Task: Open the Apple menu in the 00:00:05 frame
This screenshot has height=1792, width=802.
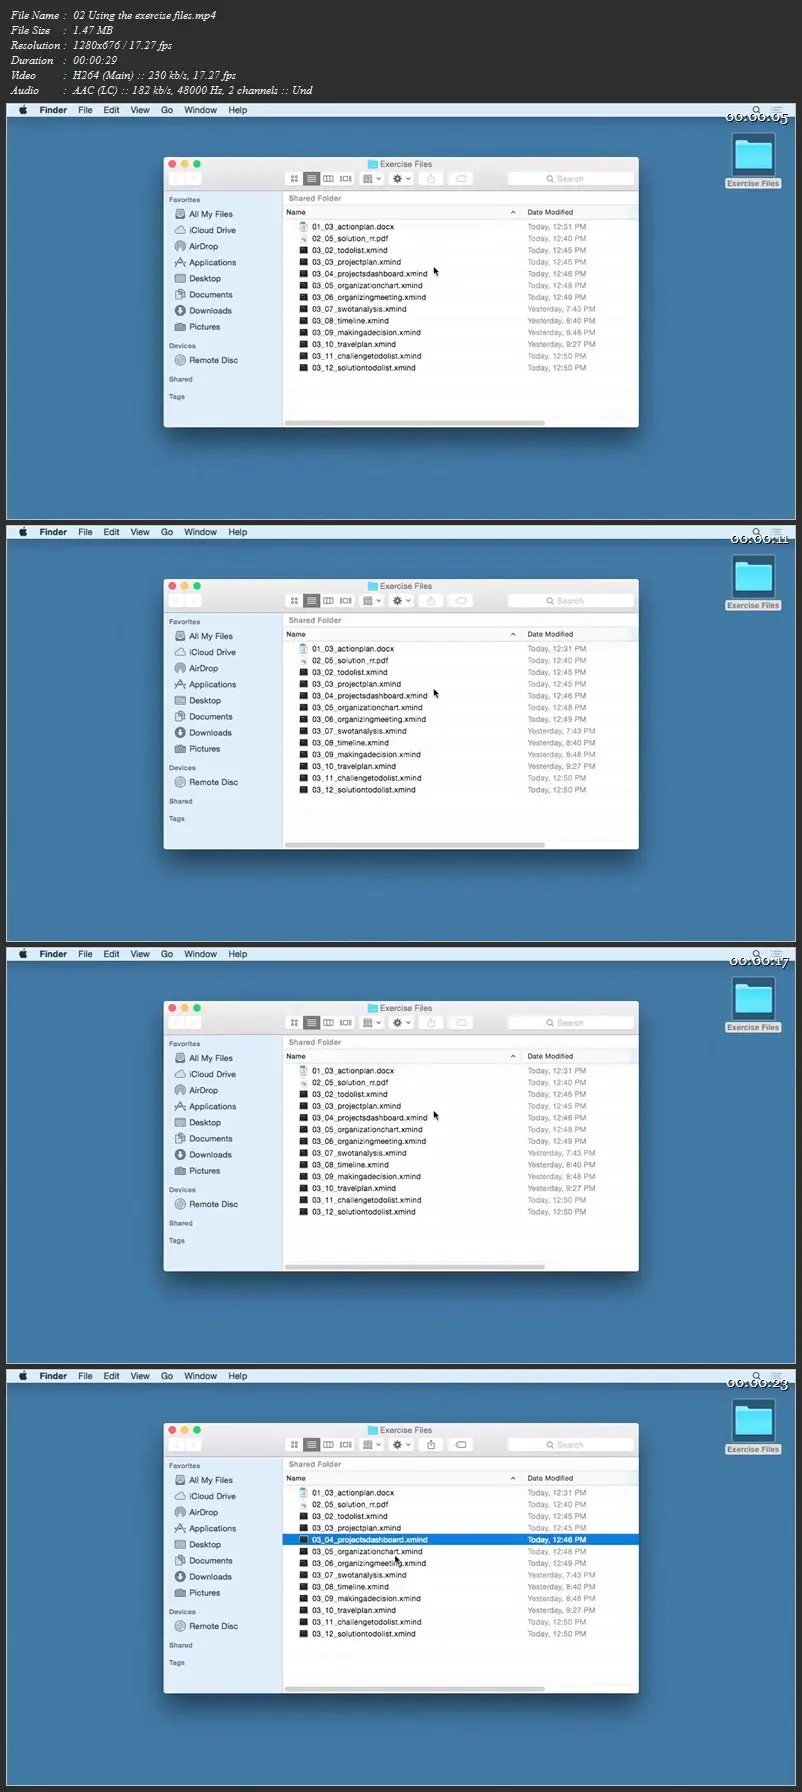Action: (x=23, y=110)
